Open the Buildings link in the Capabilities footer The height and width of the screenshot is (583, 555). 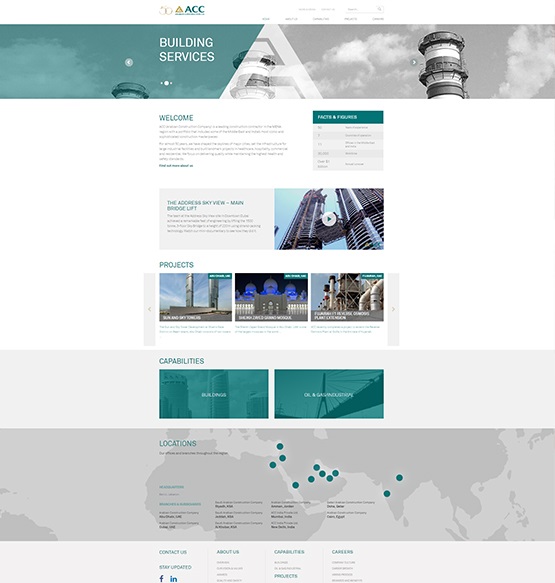click(281, 563)
